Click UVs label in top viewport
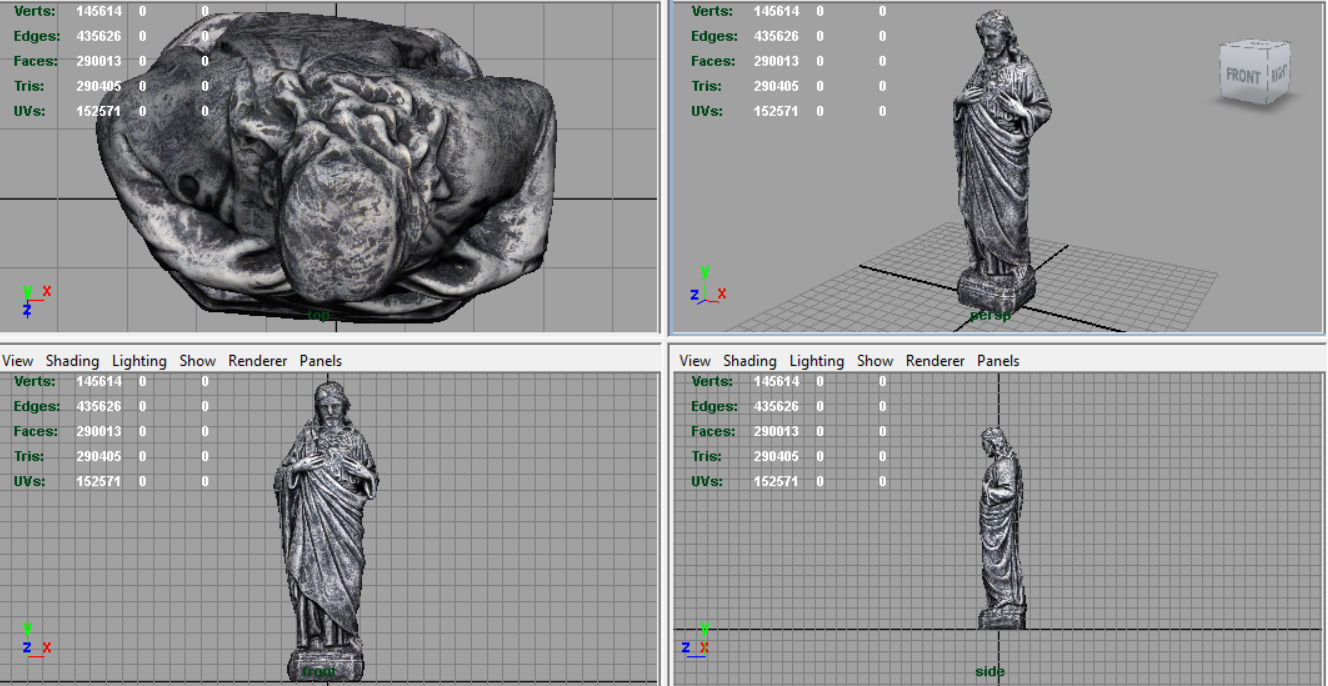The width and height of the screenshot is (1328, 686). pyautogui.click(x=31, y=111)
